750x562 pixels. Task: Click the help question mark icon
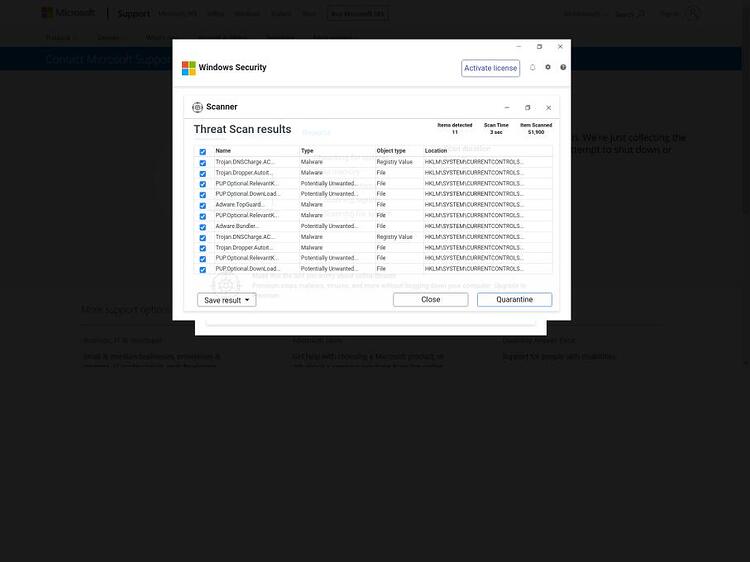[x=563, y=67]
